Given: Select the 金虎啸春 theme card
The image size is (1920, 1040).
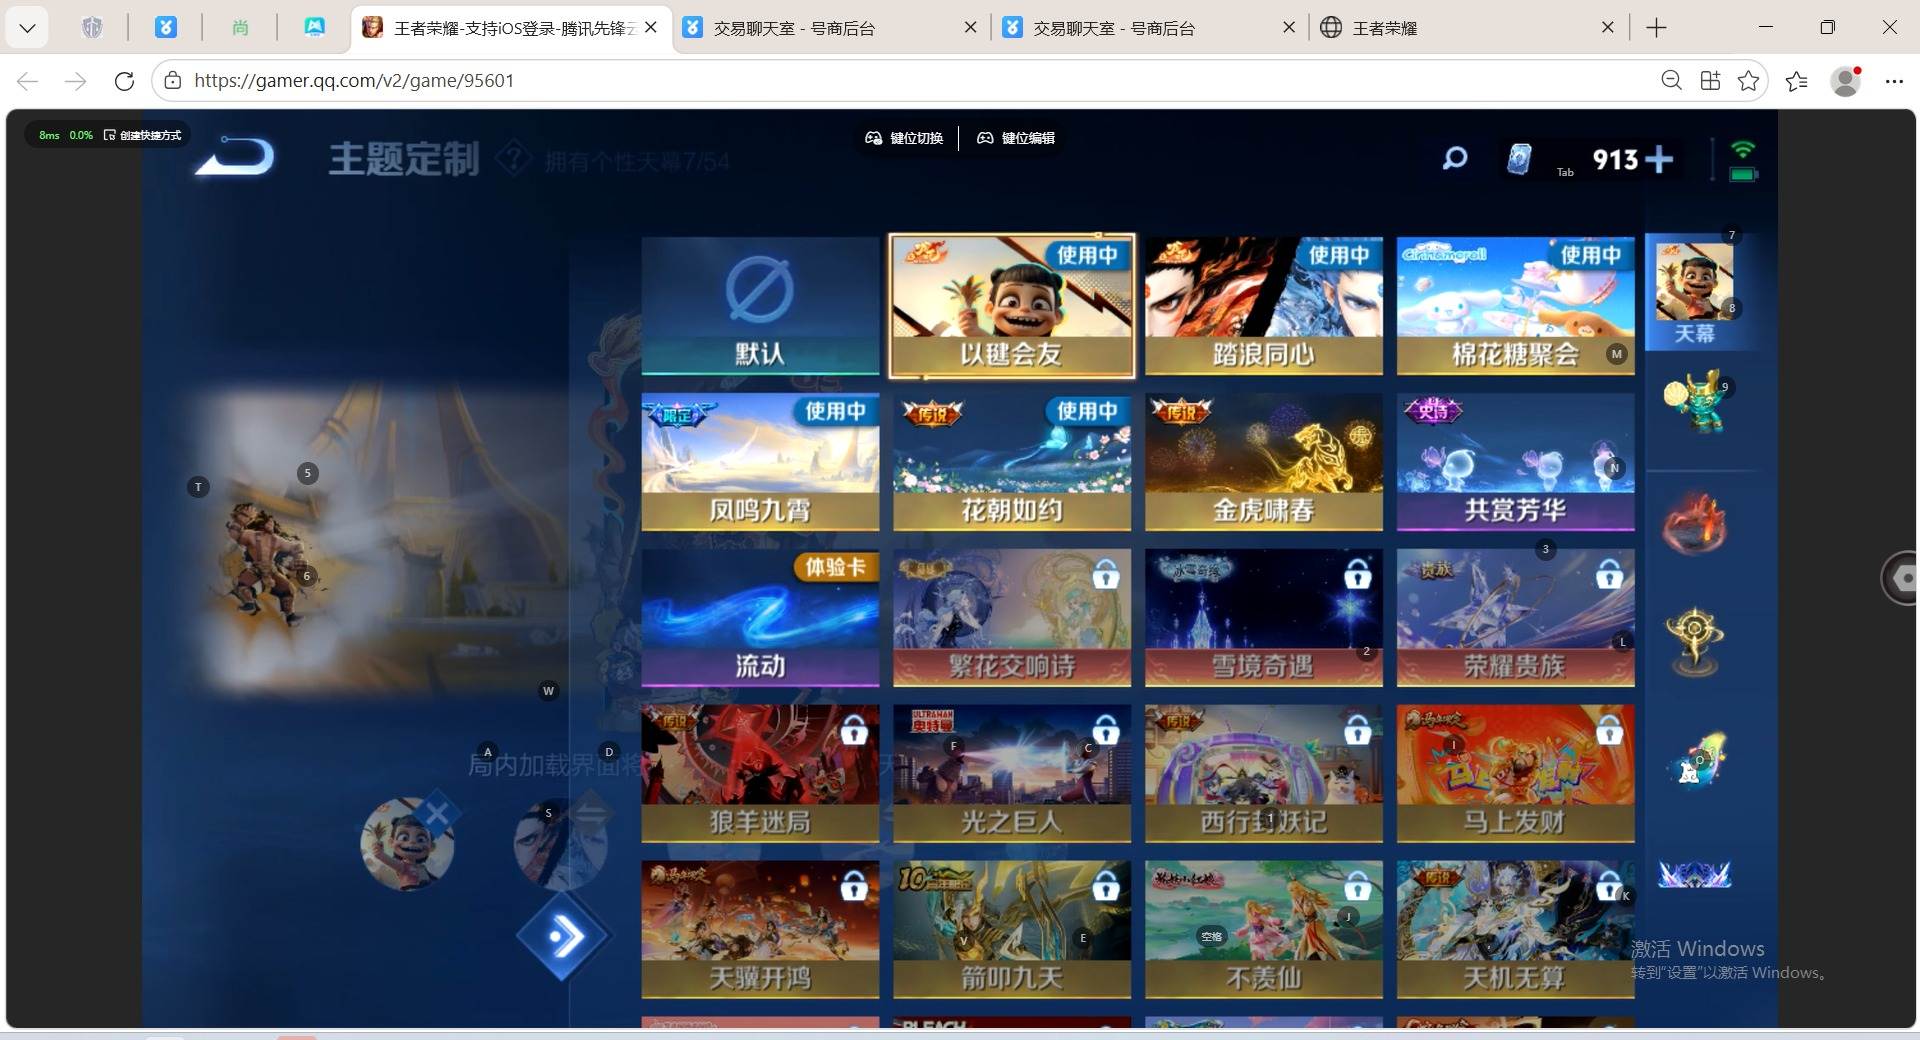Looking at the screenshot, I should click(1264, 462).
